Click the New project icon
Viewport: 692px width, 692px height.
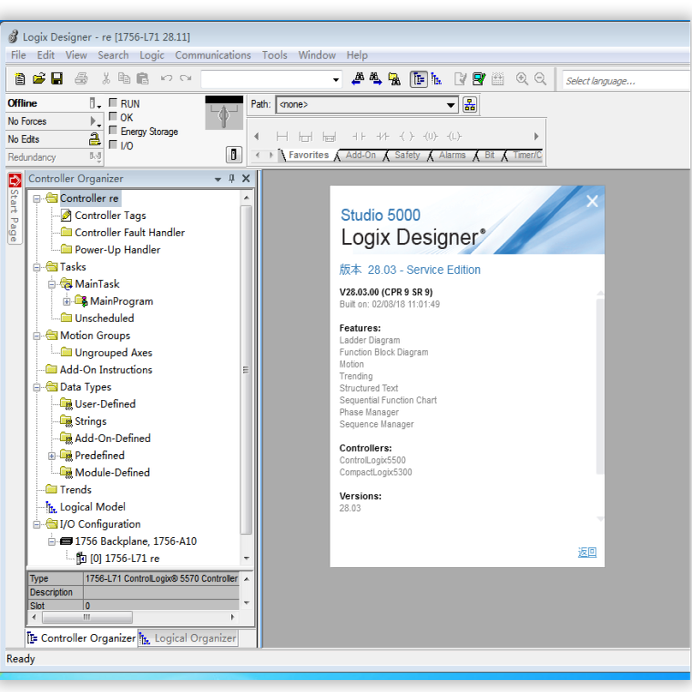click(20, 79)
